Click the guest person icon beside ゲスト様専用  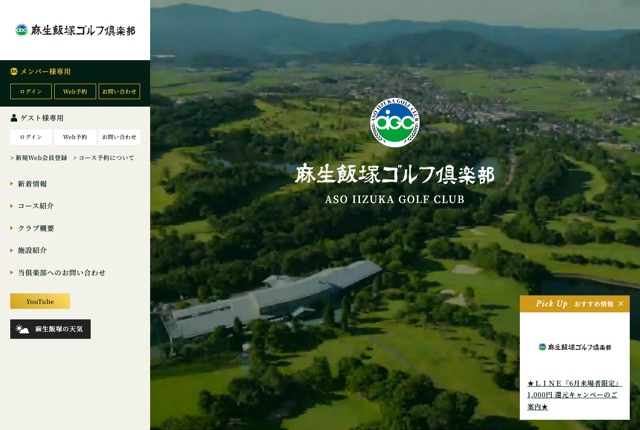tap(14, 118)
